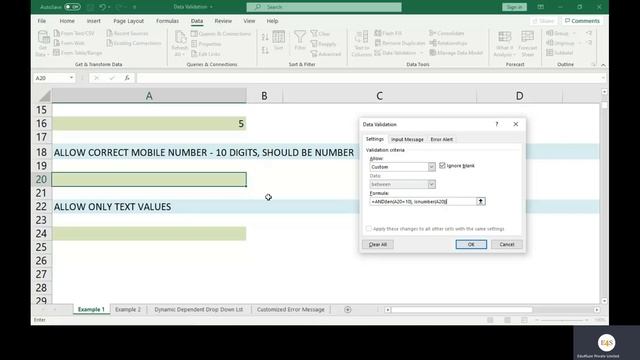Switch to the Insert ribbon tab
Viewport: 640px width, 360px height.
click(x=93, y=21)
